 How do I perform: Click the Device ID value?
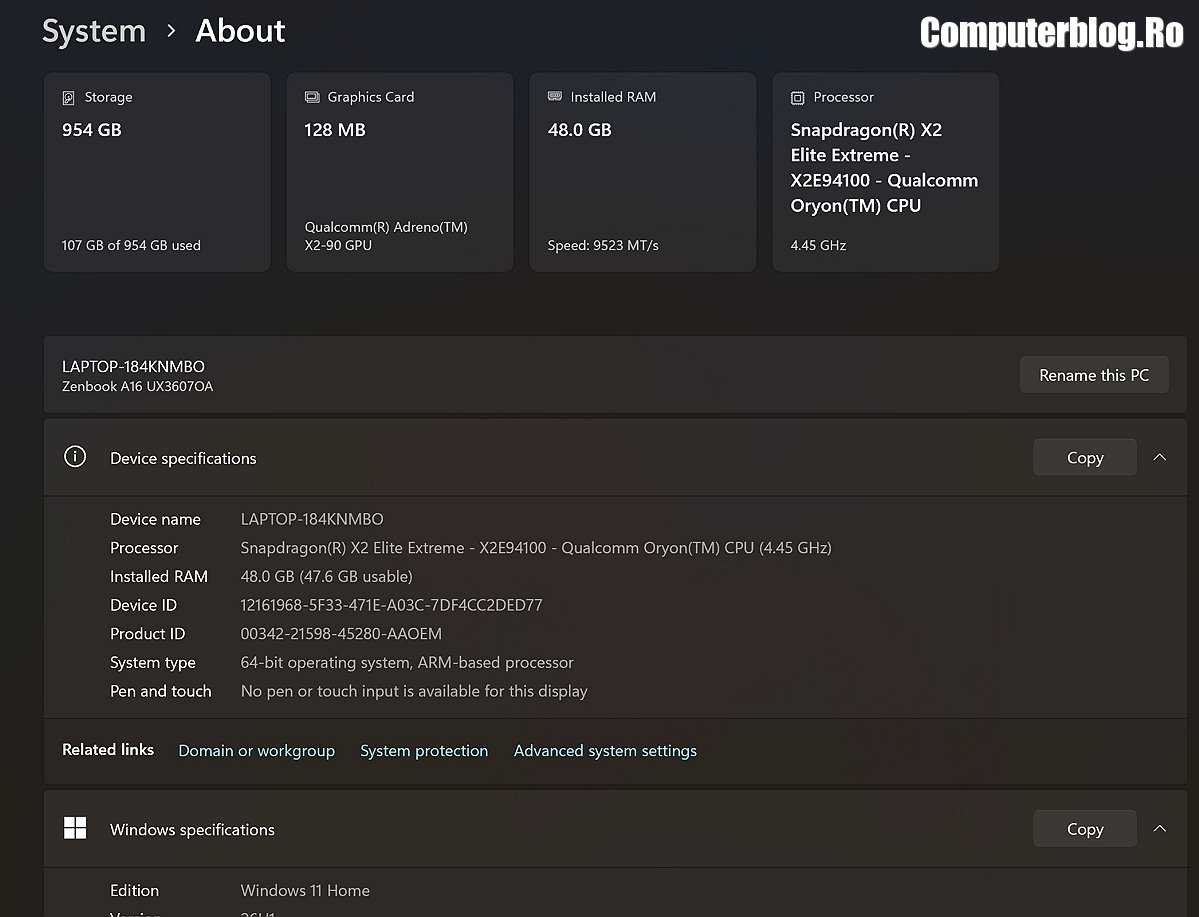click(391, 605)
